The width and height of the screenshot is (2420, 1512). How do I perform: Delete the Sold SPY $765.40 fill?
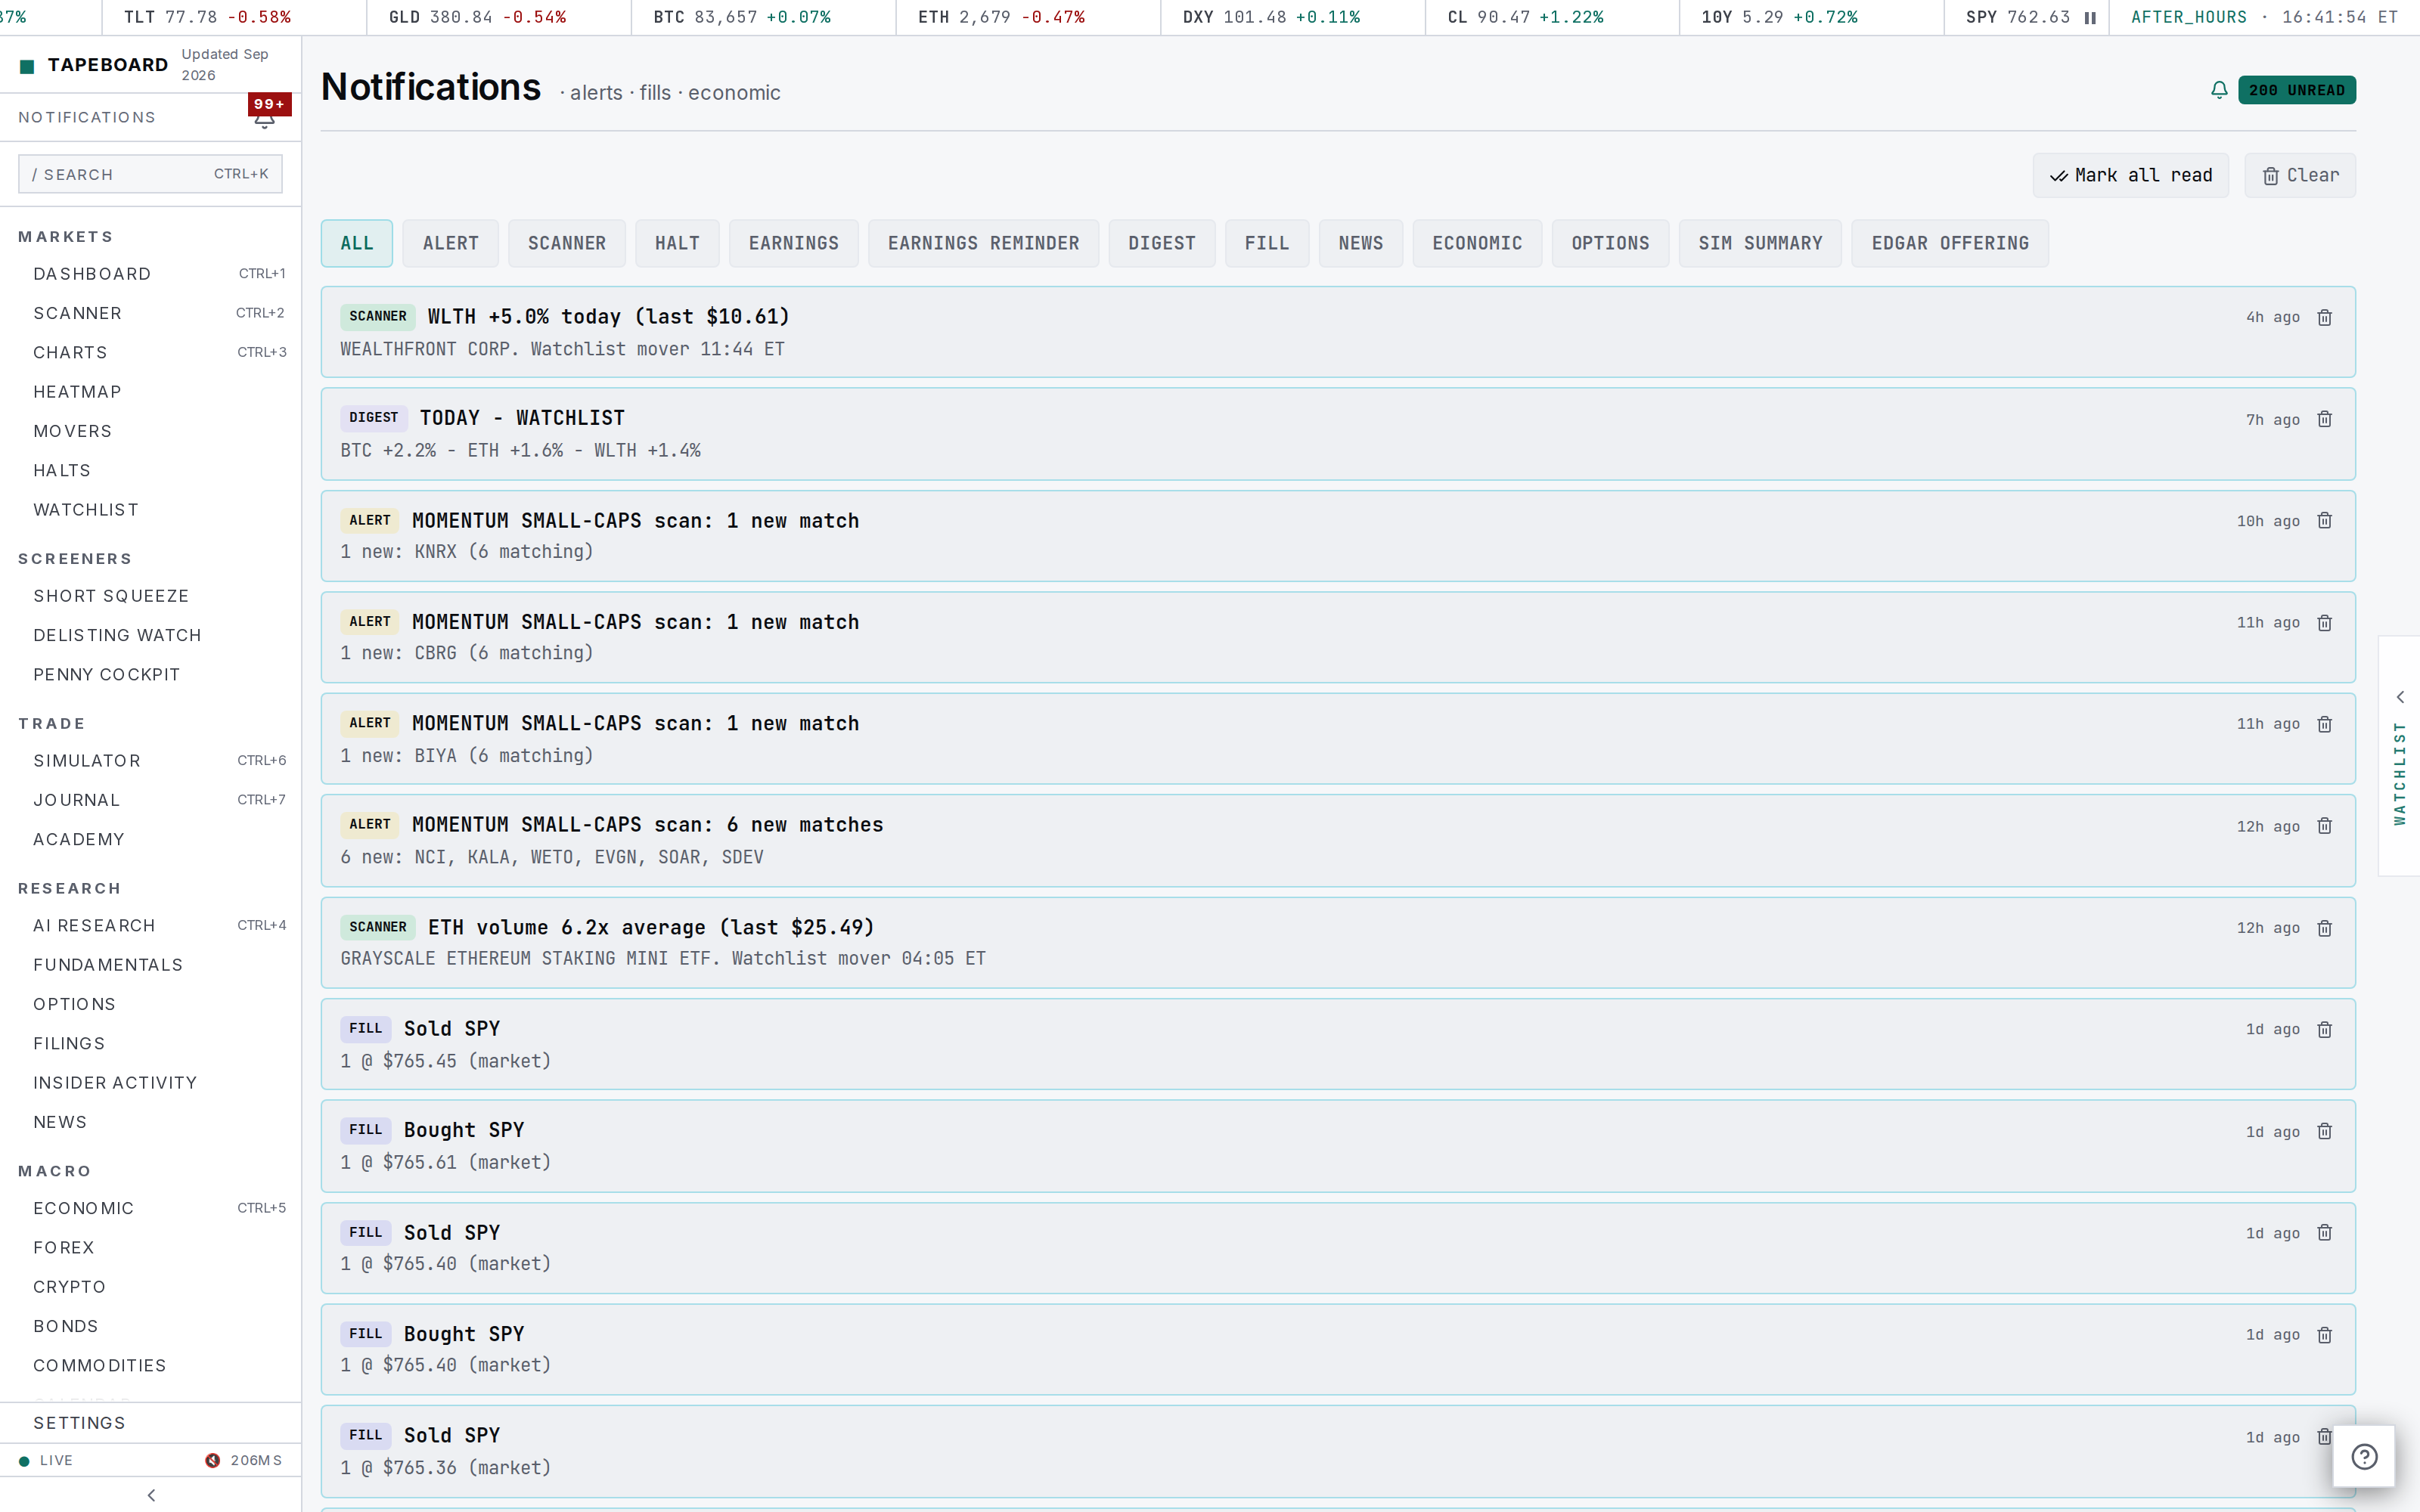pos(2325,1233)
